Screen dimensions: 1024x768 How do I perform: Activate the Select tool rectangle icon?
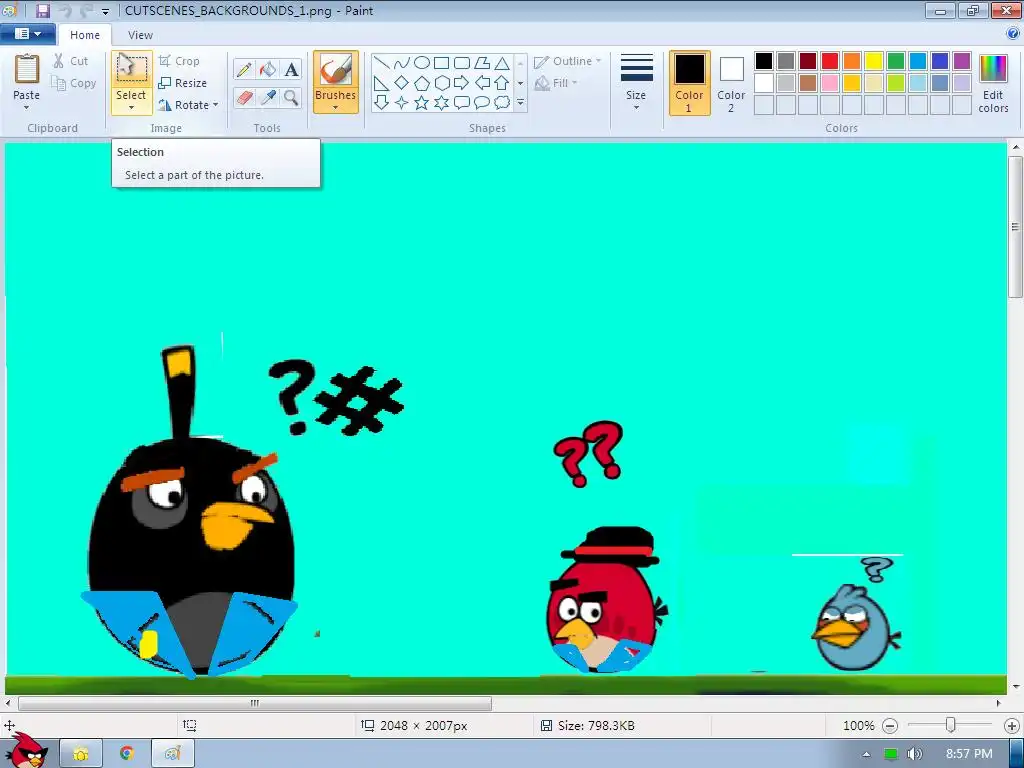point(131,69)
